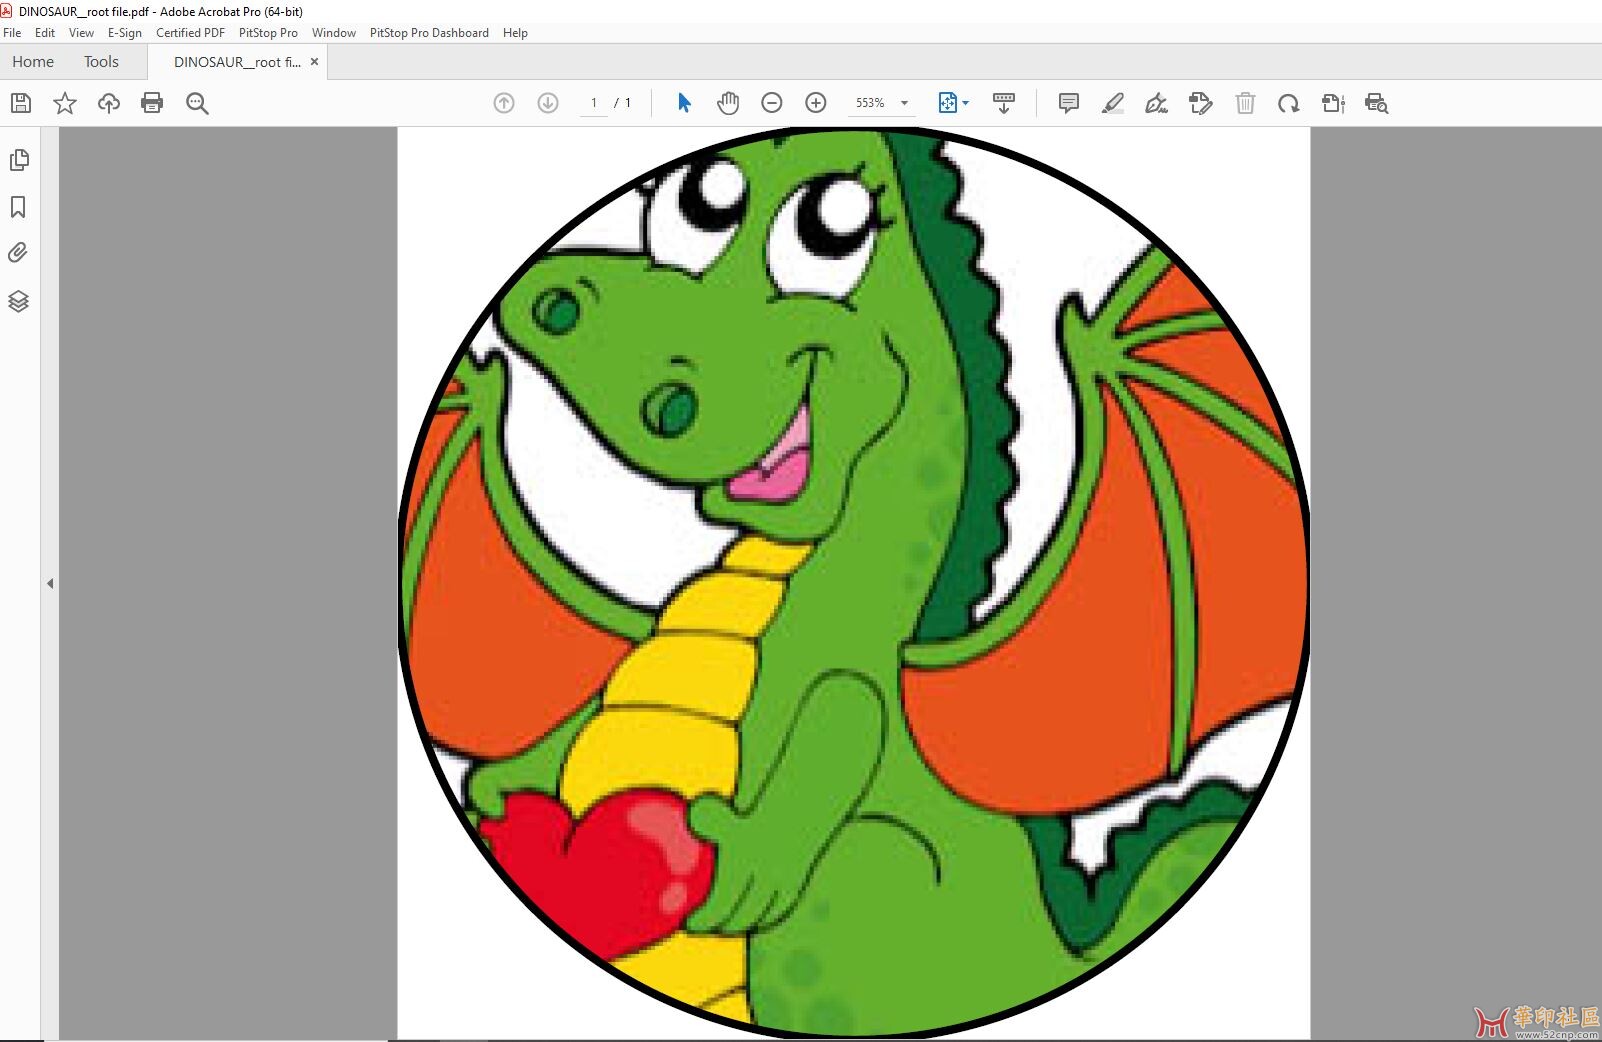
Task: Click the edit stamp tool icon
Action: 1201,103
